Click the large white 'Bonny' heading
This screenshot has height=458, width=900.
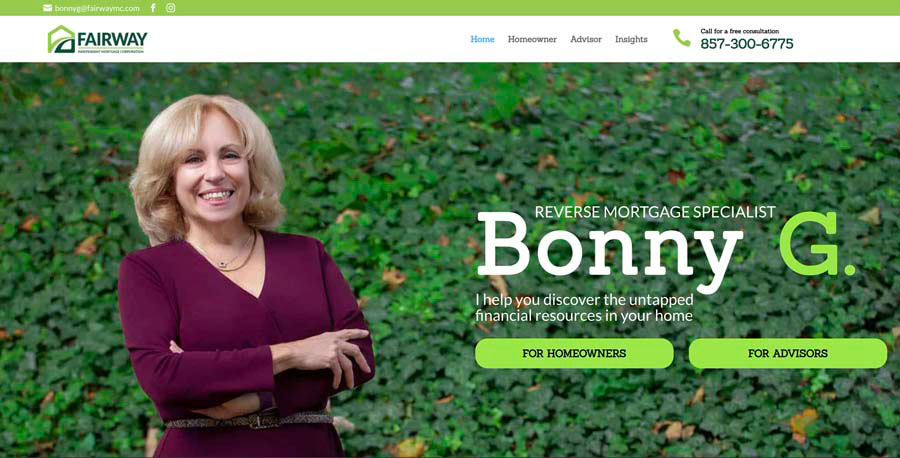(x=610, y=251)
